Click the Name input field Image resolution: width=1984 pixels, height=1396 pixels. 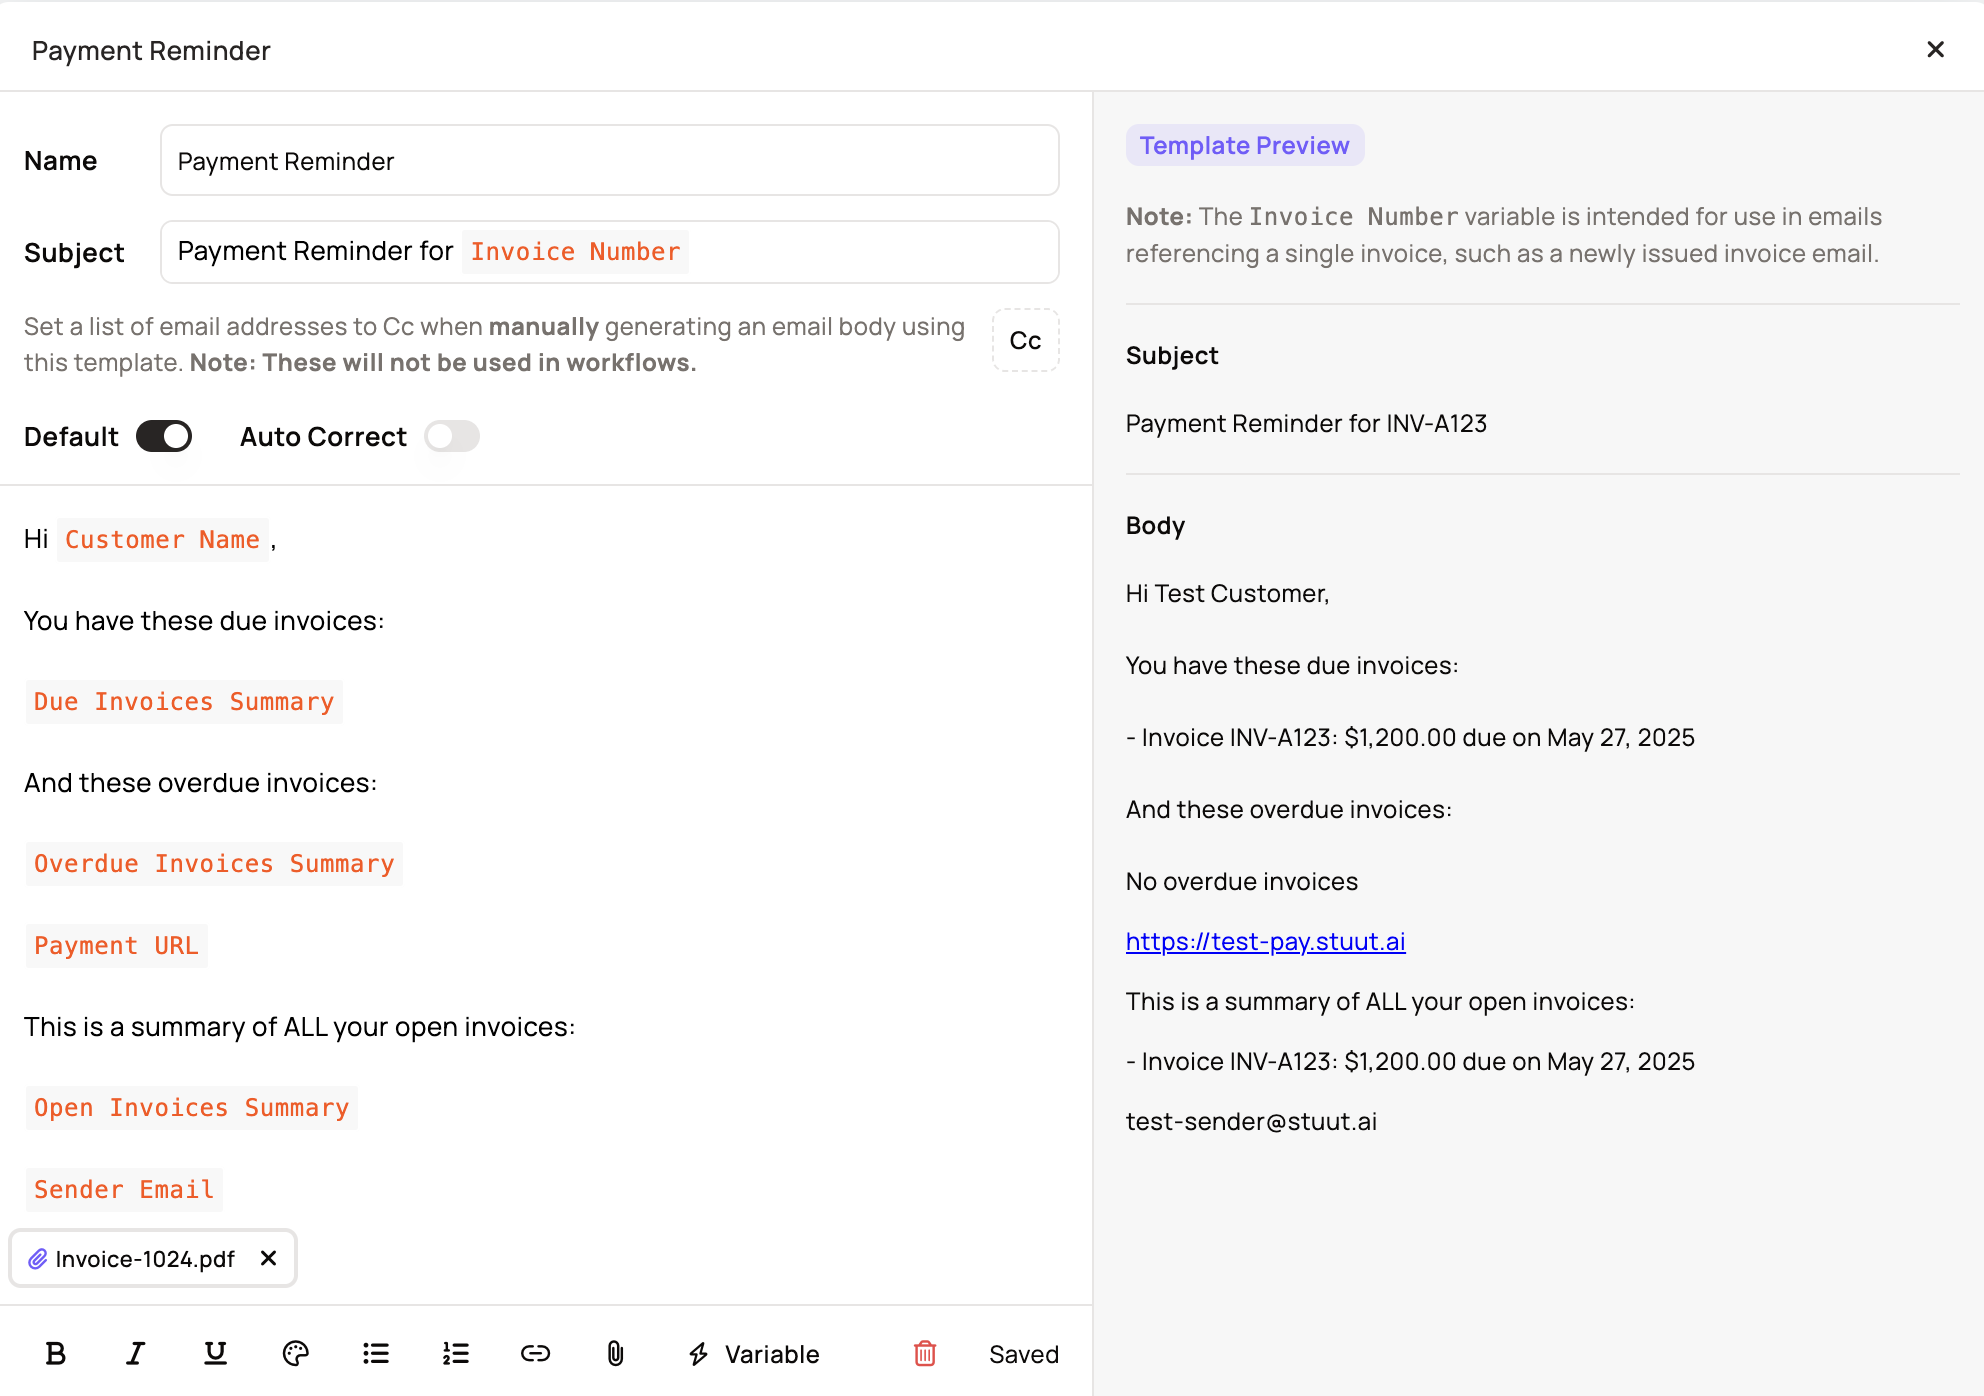609,161
